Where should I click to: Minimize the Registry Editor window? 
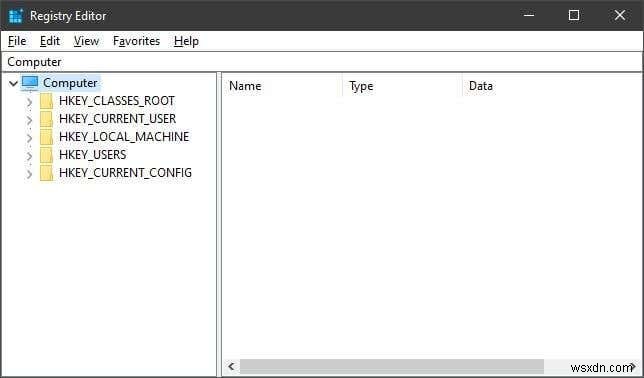point(529,16)
